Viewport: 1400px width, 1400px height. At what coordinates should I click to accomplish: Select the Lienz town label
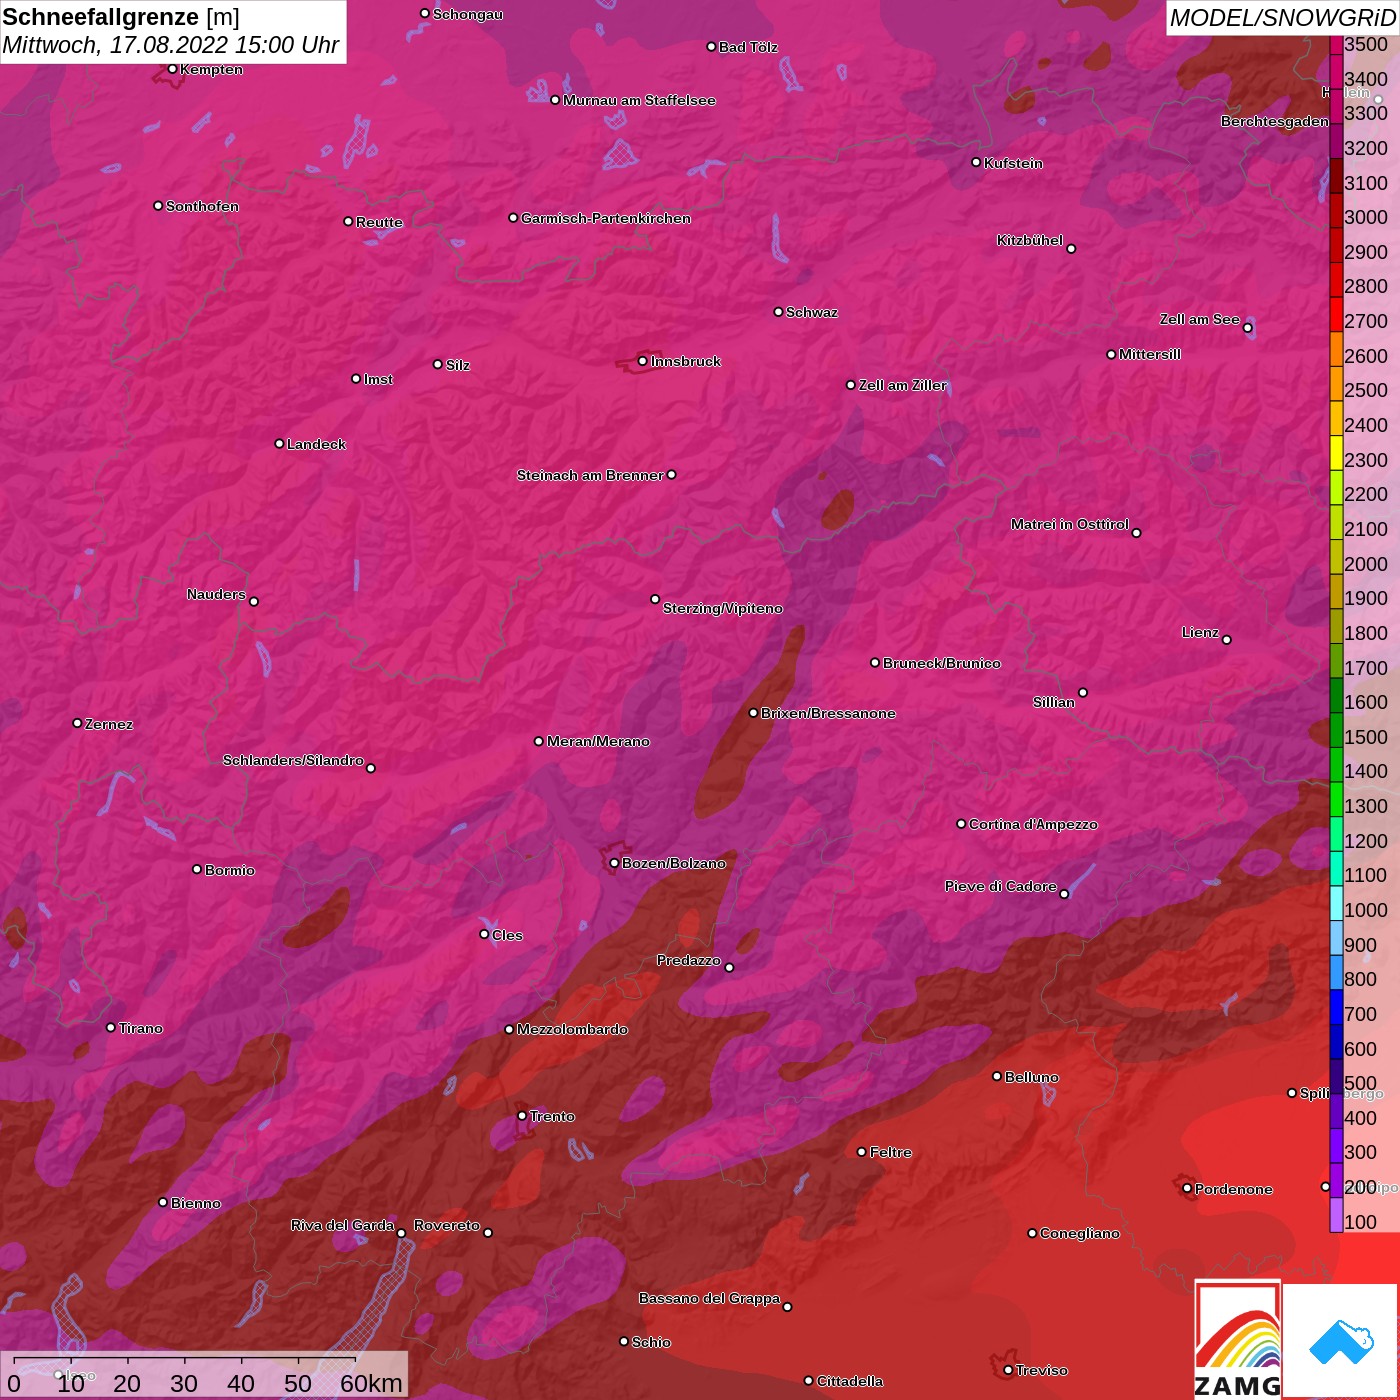pyautogui.click(x=1200, y=632)
